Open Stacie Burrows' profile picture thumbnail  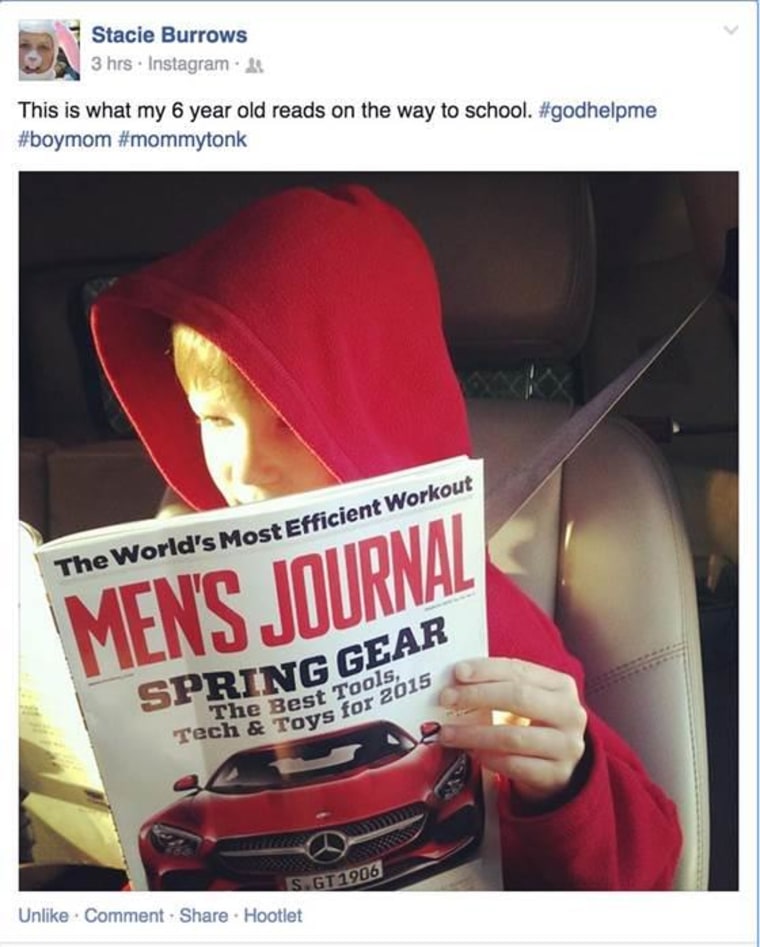[x=49, y=50]
